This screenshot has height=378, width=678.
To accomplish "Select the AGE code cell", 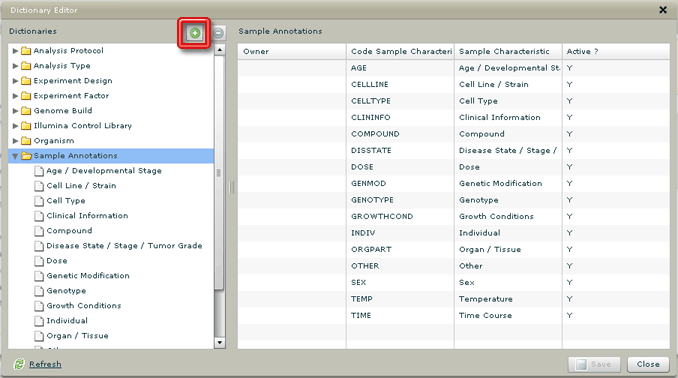I will tap(400, 68).
